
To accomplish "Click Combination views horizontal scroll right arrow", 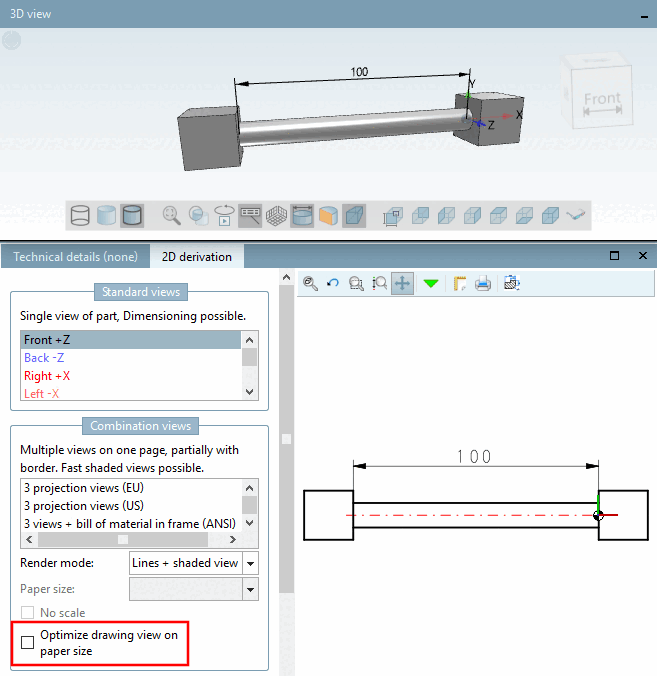I will pos(233,539).
